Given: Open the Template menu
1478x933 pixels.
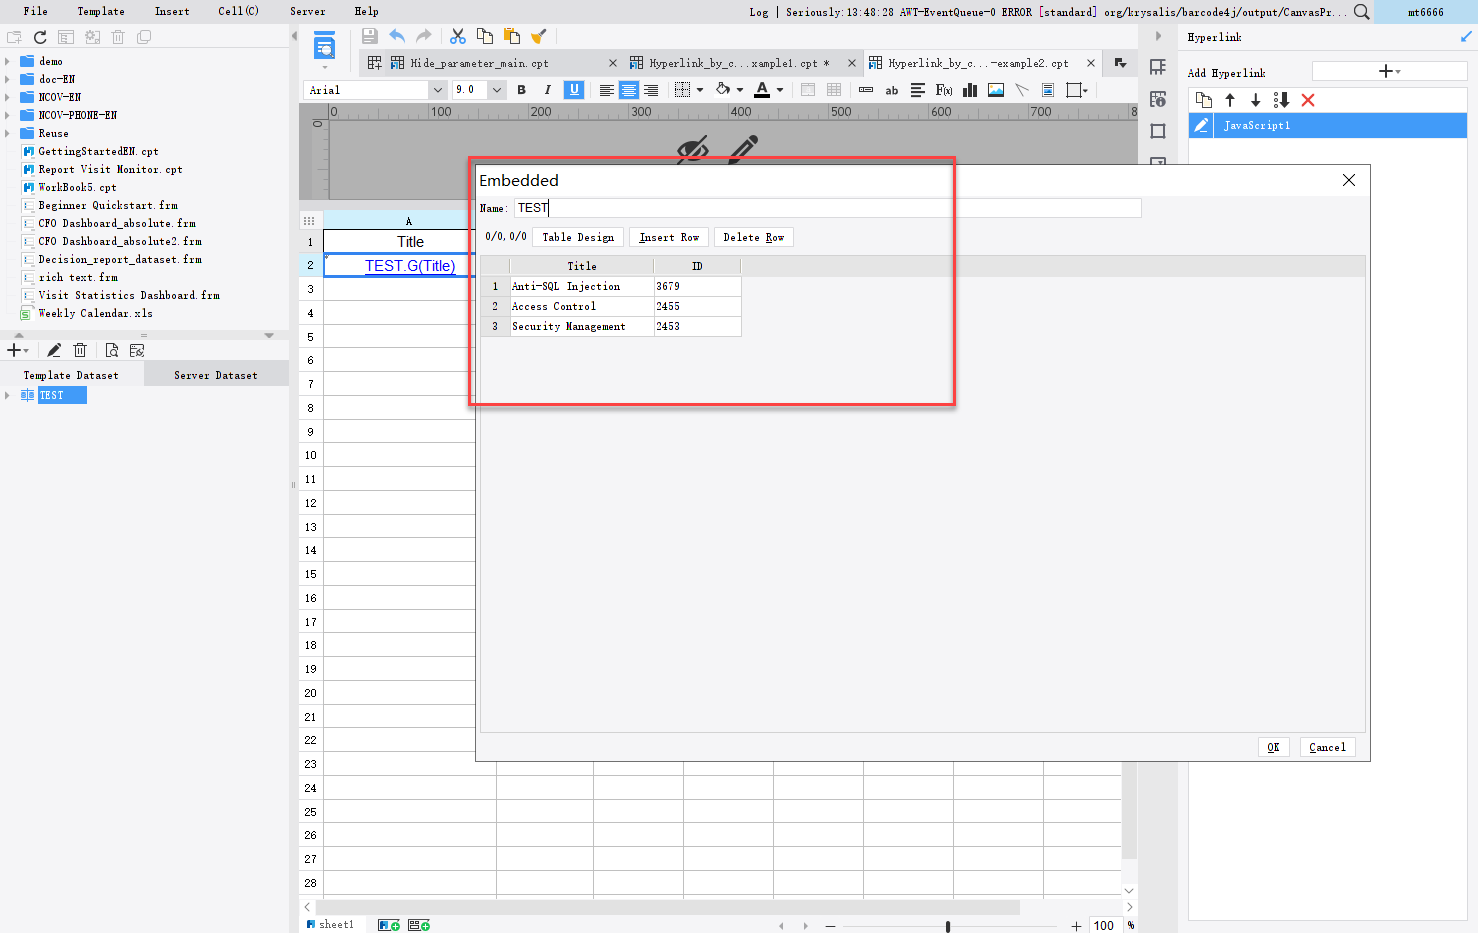Looking at the screenshot, I should (101, 11).
